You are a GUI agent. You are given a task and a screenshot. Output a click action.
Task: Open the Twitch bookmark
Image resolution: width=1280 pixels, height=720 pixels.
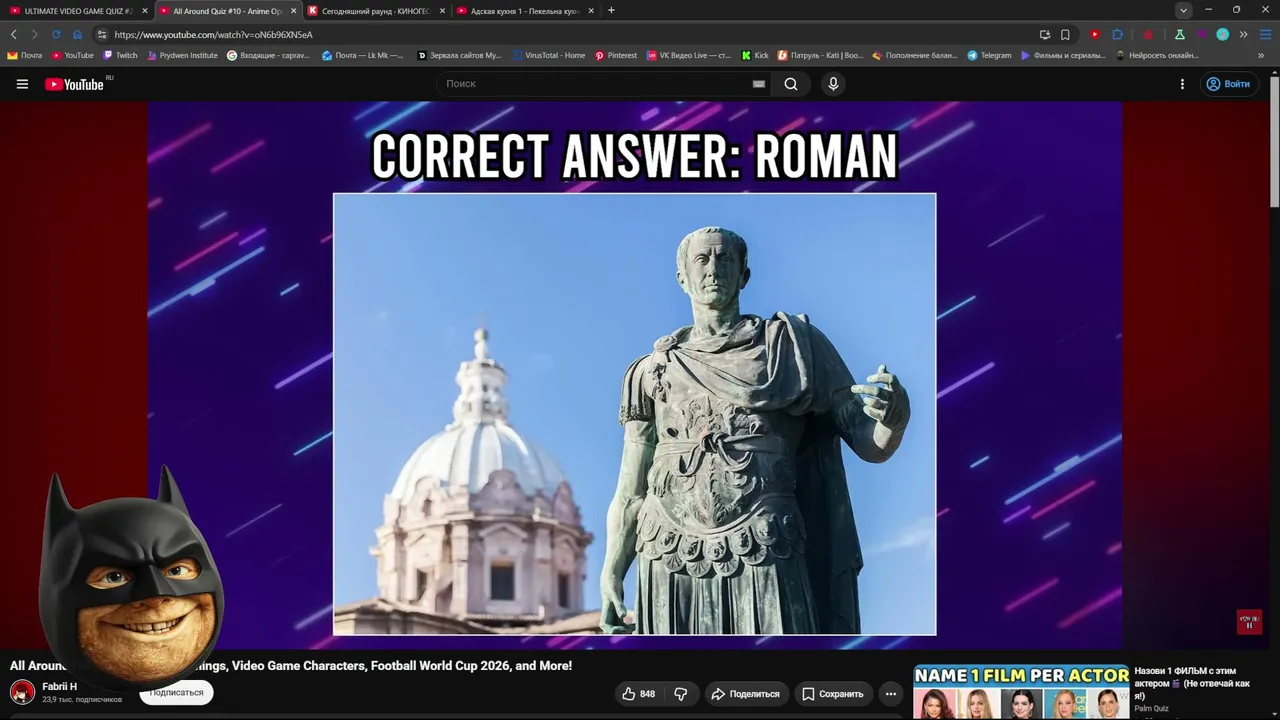(x=120, y=55)
